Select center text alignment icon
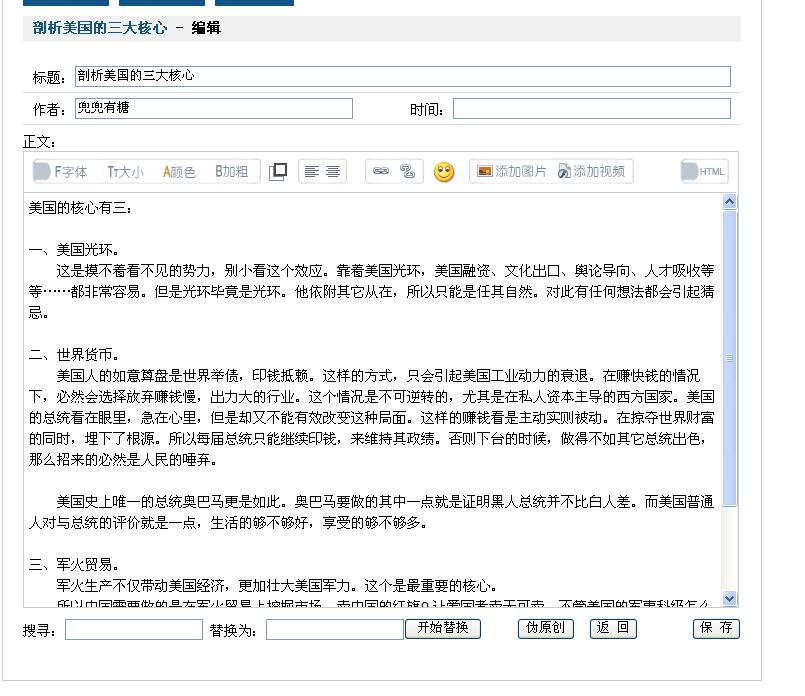805x696 pixels. pyautogui.click(x=331, y=171)
